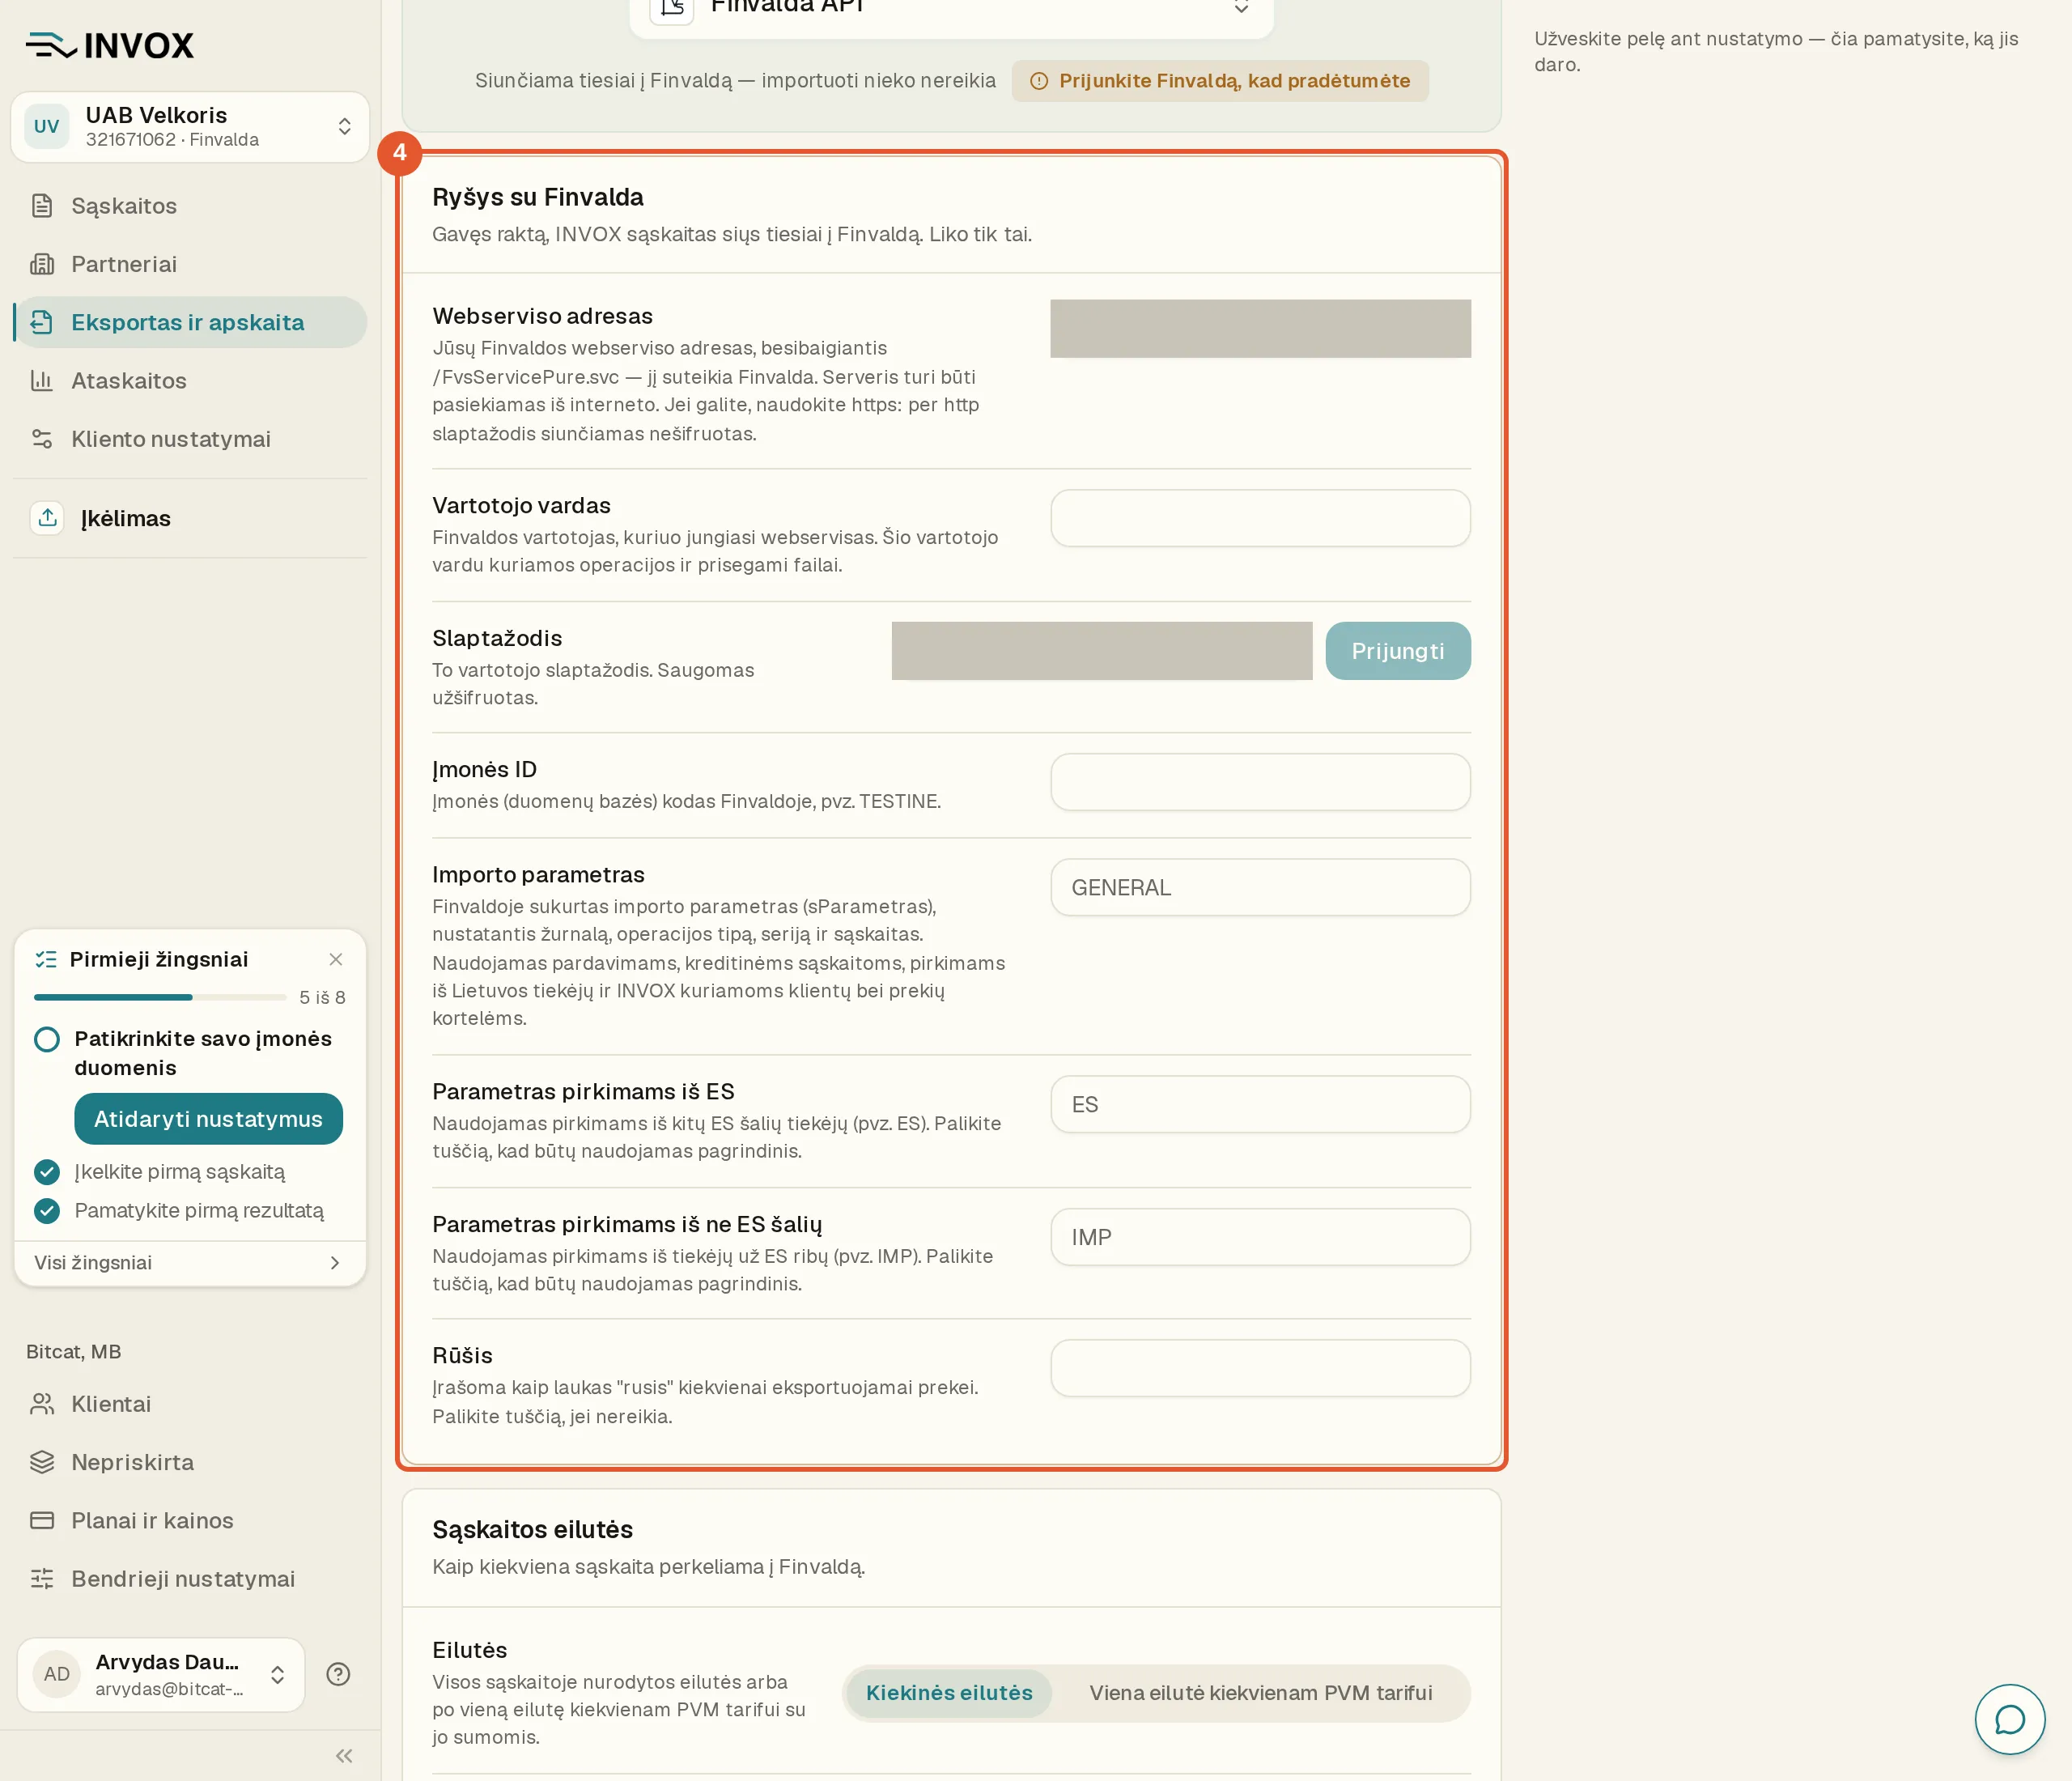Click the Importo parametras GENERAL field
2072x1781 pixels.
click(1260, 887)
